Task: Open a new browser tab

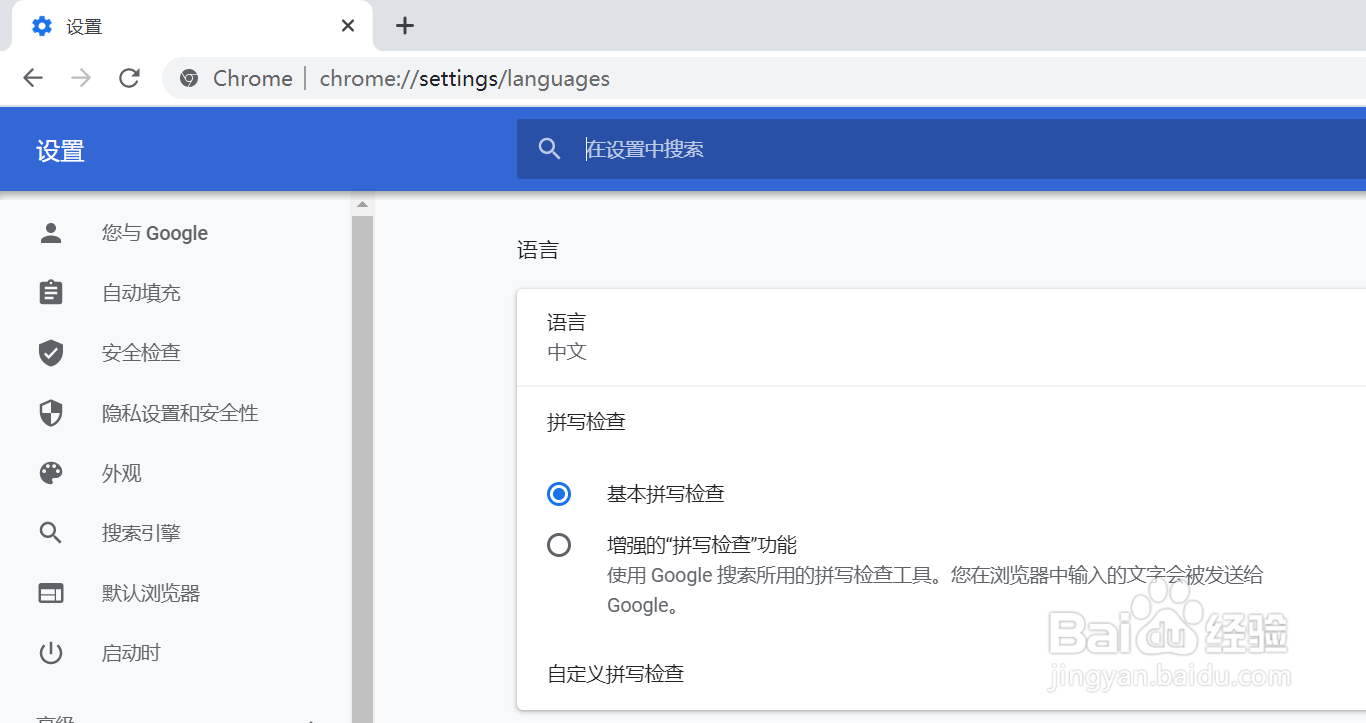Action: [x=404, y=26]
